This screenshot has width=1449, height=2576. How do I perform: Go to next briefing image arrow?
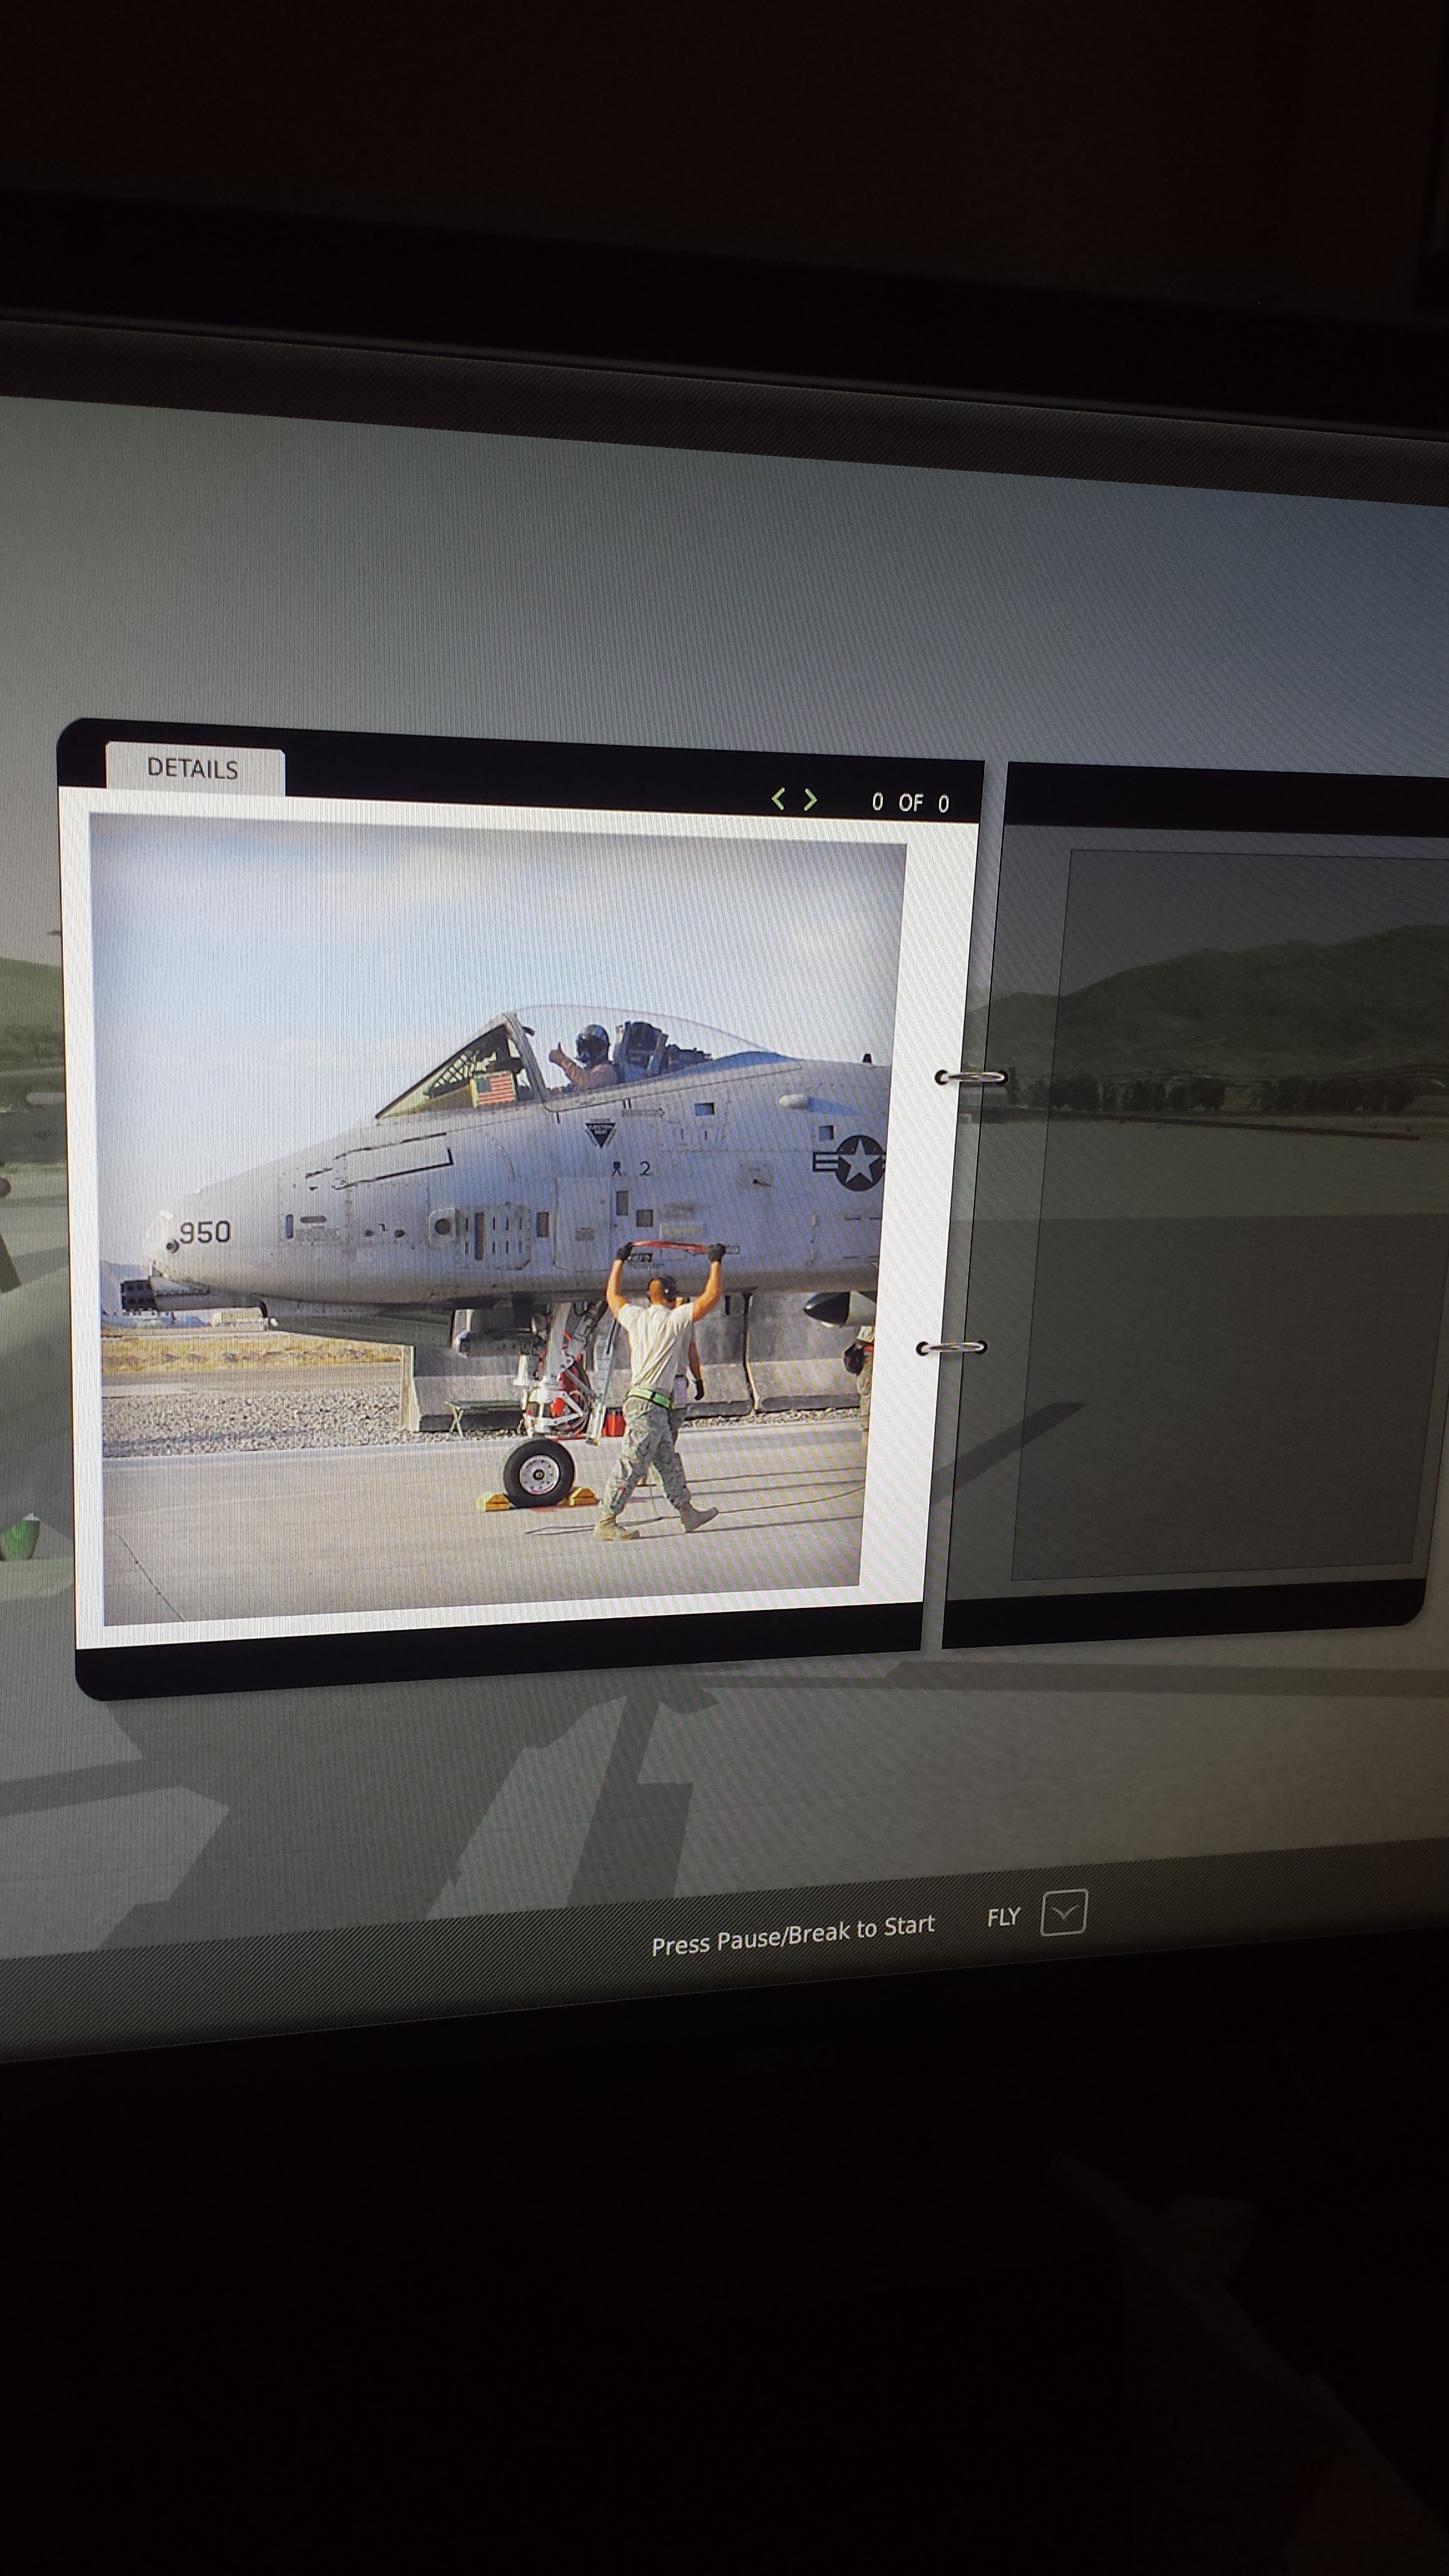point(810,799)
